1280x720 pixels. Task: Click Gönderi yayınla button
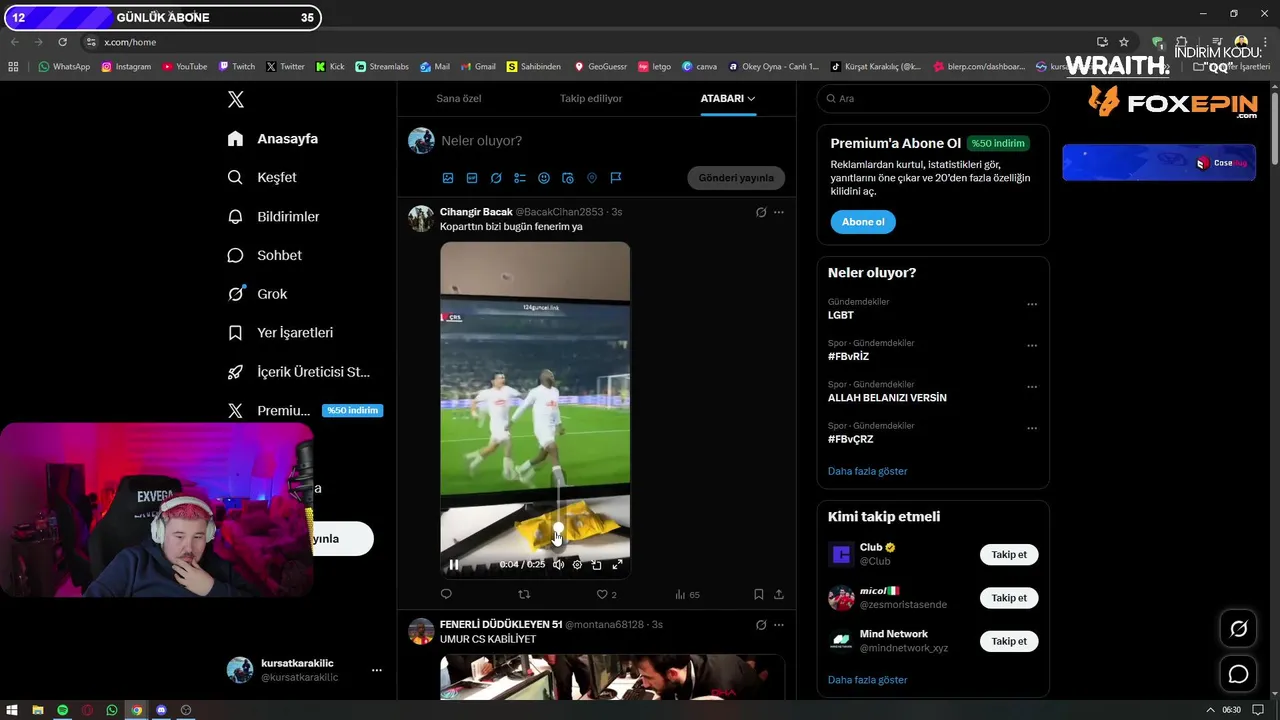(x=736, y=178)
